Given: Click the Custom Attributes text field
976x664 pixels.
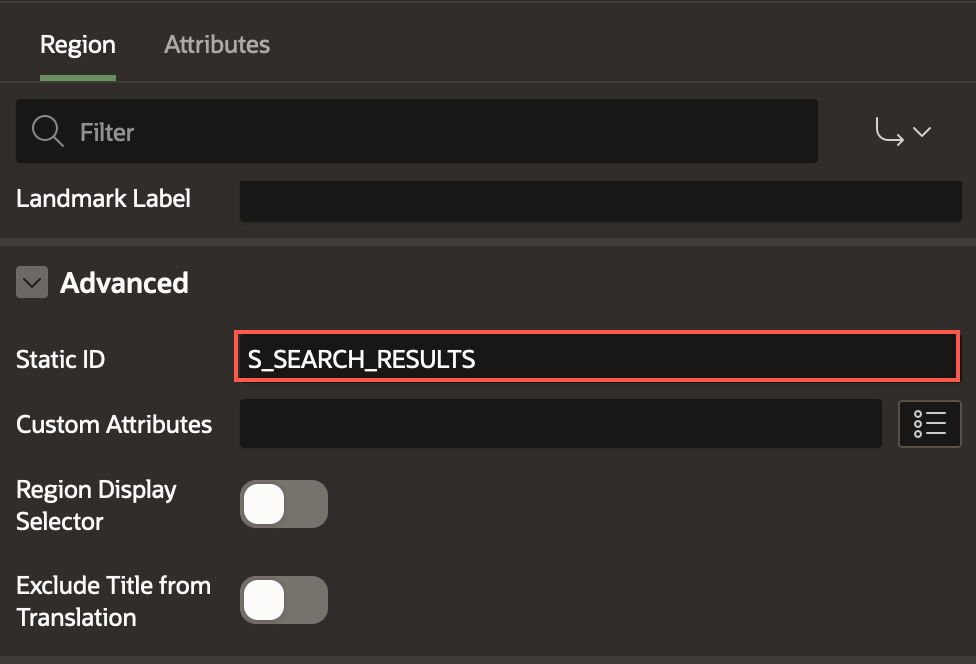Looking at the screenshot, I should pyautogui.click(x=561, y=424).
